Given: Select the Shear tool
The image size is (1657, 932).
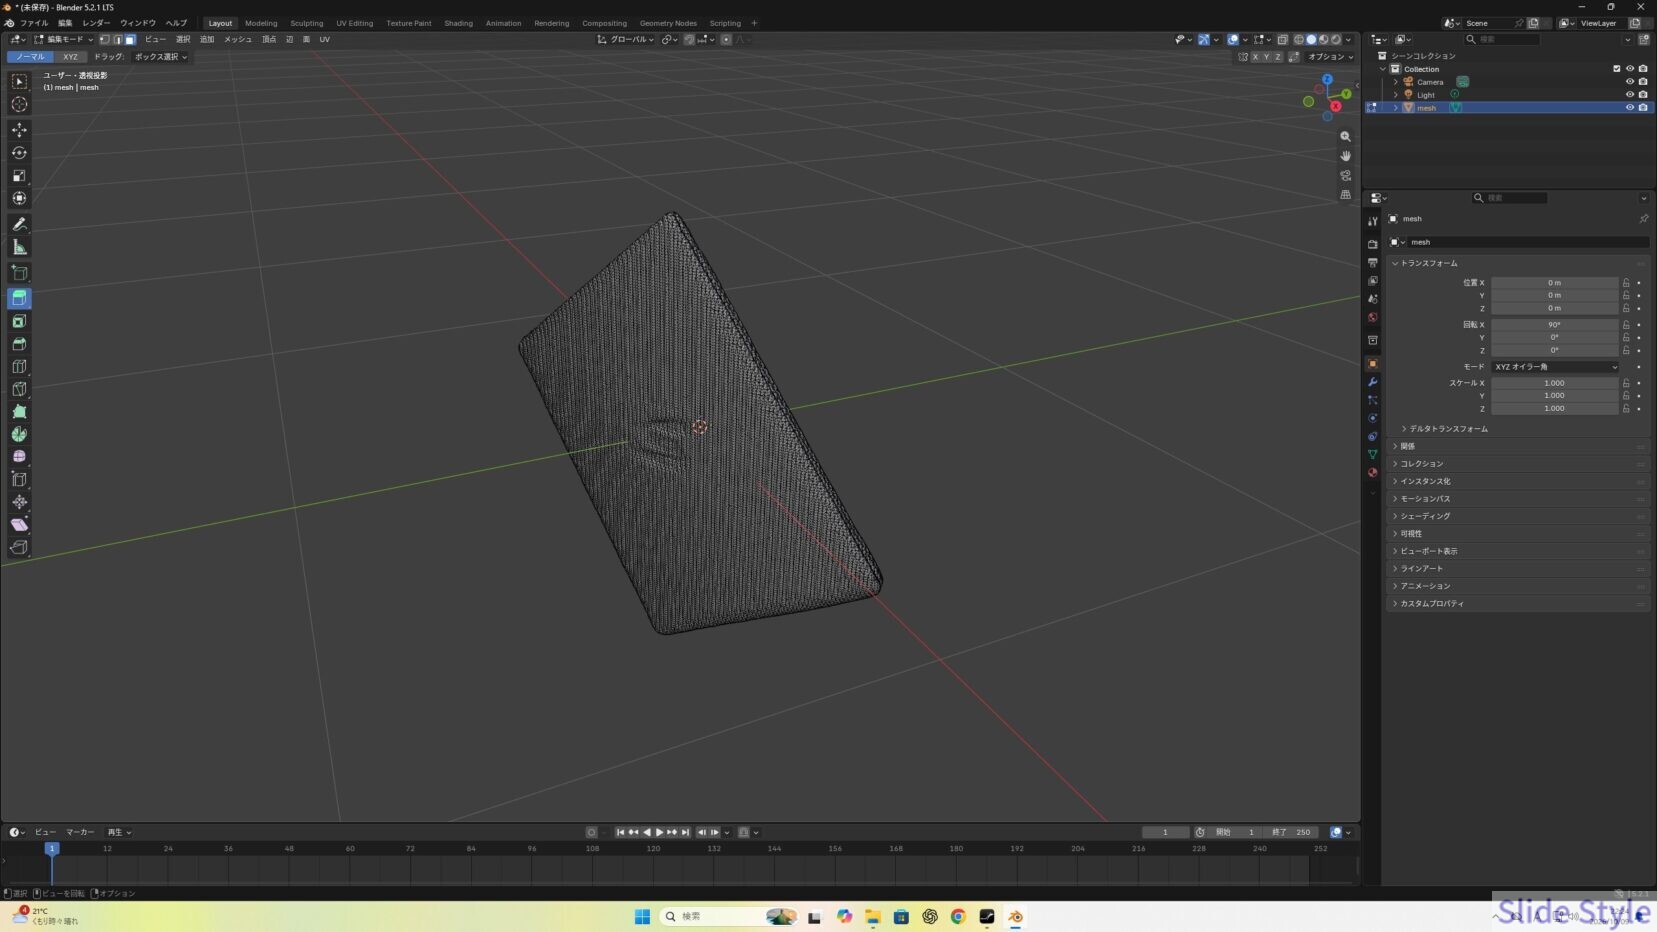Looking at the screenshot, I should click(19, 525).
